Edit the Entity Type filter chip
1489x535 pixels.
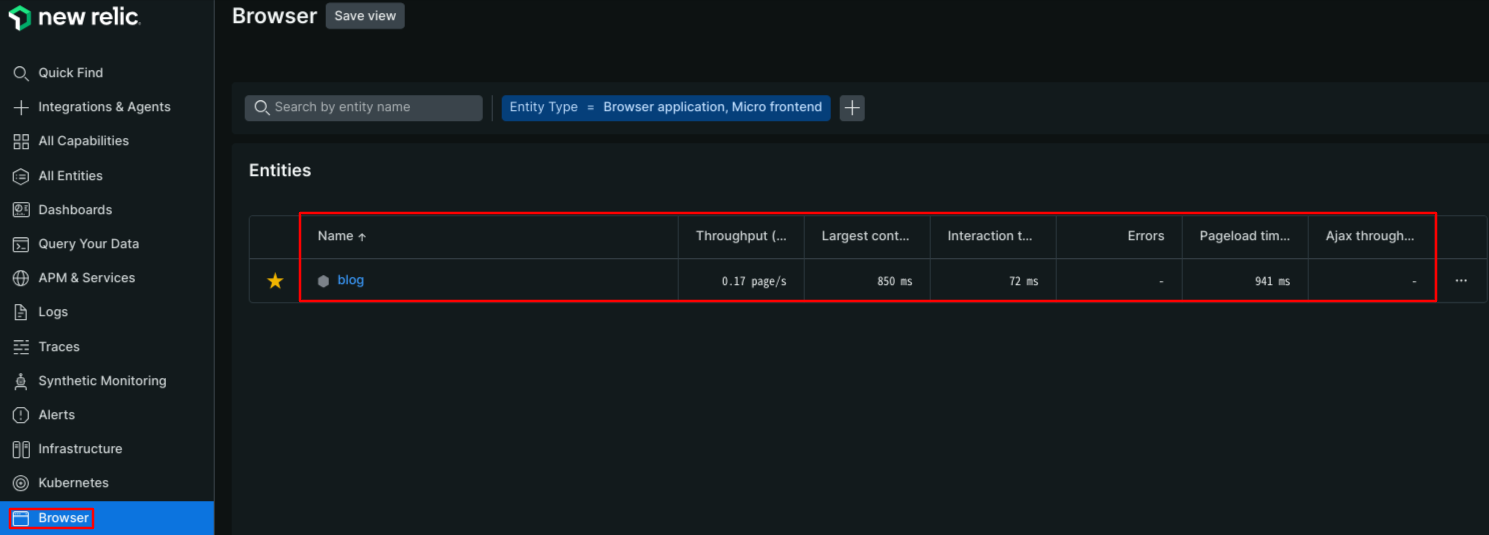click(x=666, y=108)
